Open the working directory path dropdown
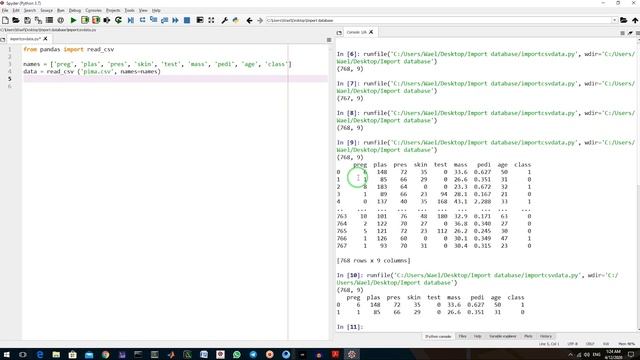Screen dimensions: 640x360 [614, 20]
